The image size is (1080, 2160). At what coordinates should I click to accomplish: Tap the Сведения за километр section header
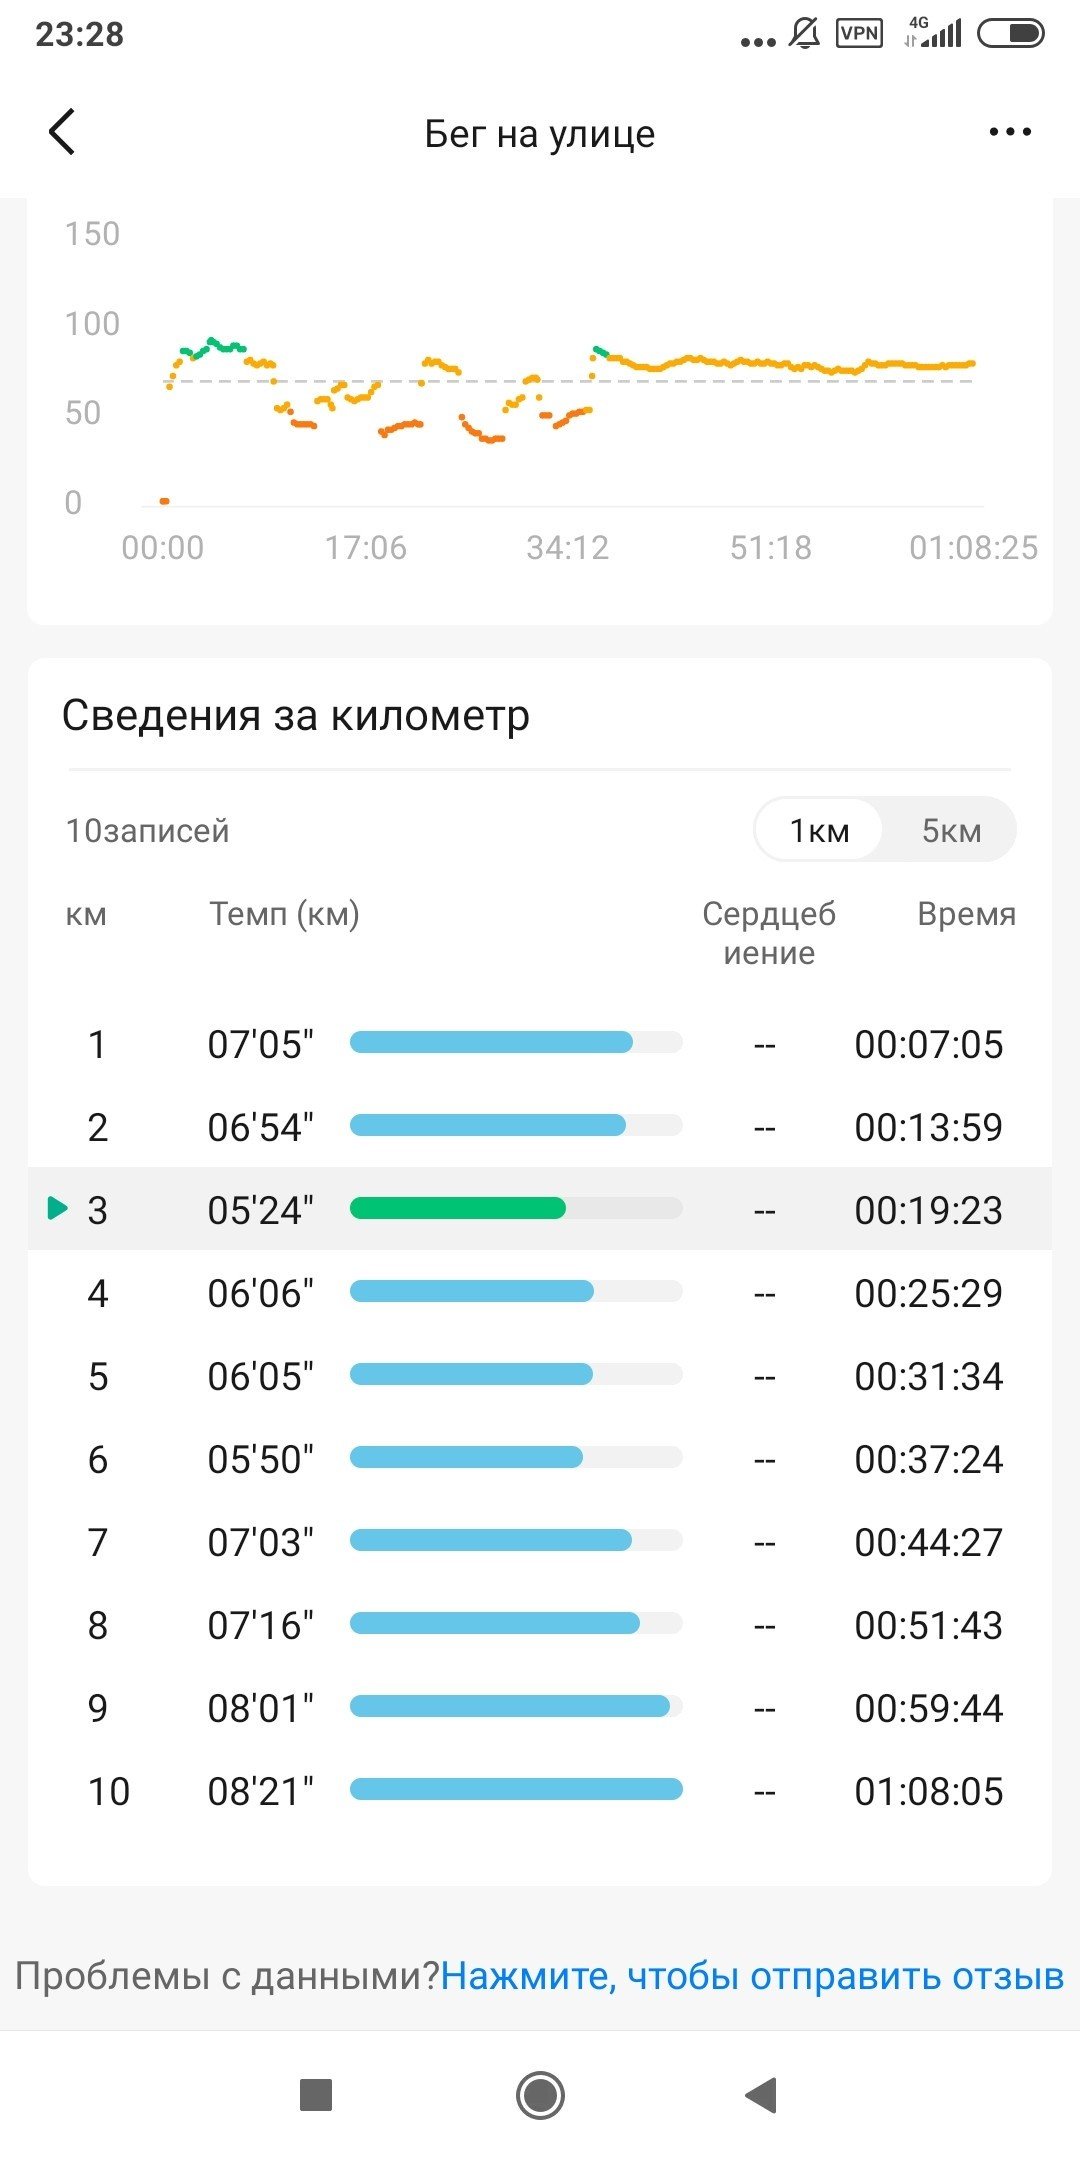[296, 716]
